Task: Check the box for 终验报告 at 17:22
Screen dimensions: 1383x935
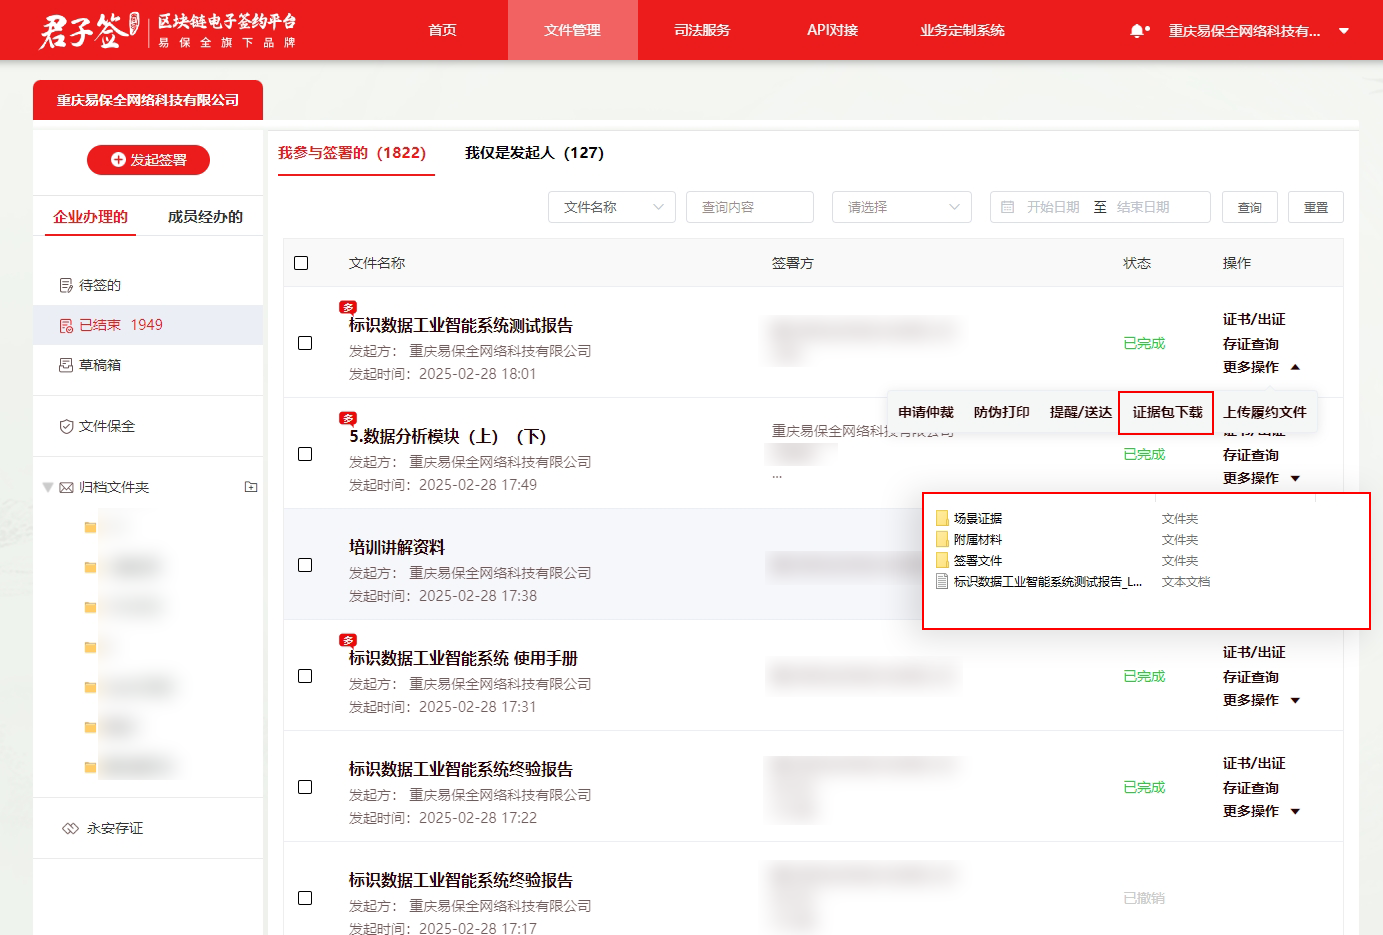Action: [x=305, y=787]
